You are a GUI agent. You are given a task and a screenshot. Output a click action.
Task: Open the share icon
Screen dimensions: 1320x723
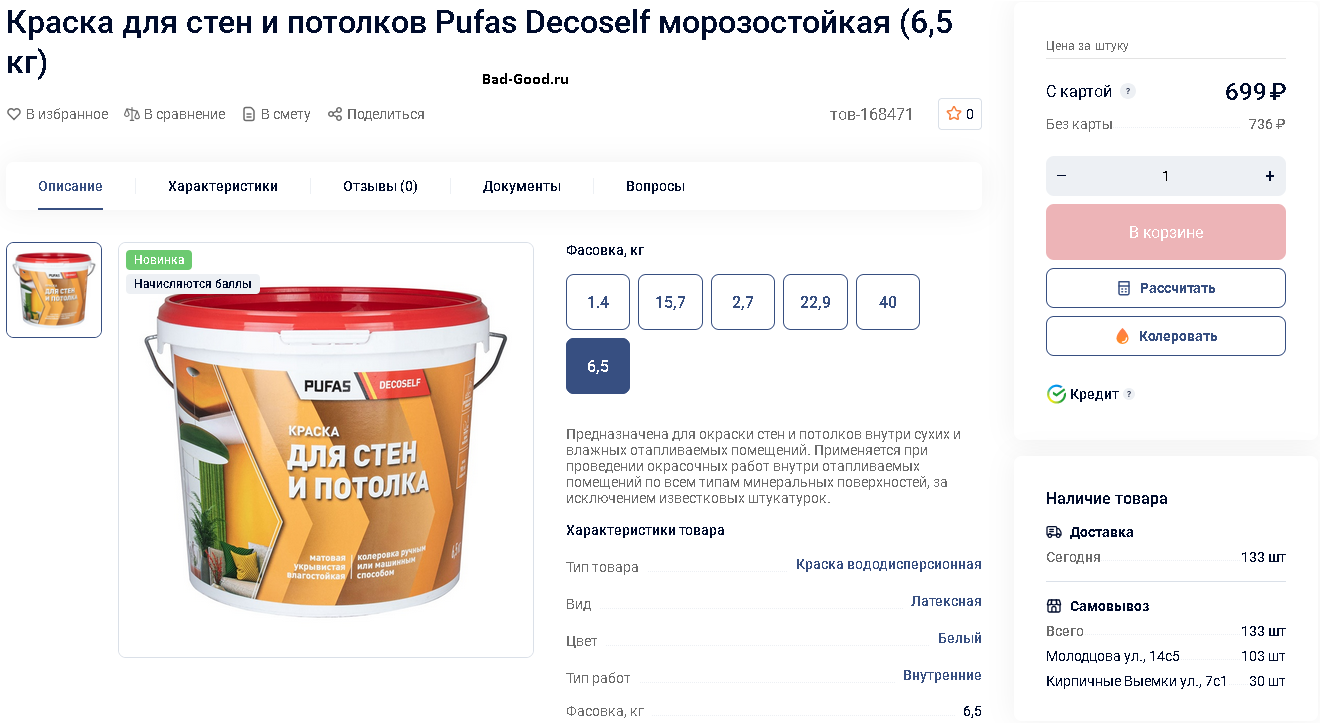pyautogui.click(x=335, y=115)
